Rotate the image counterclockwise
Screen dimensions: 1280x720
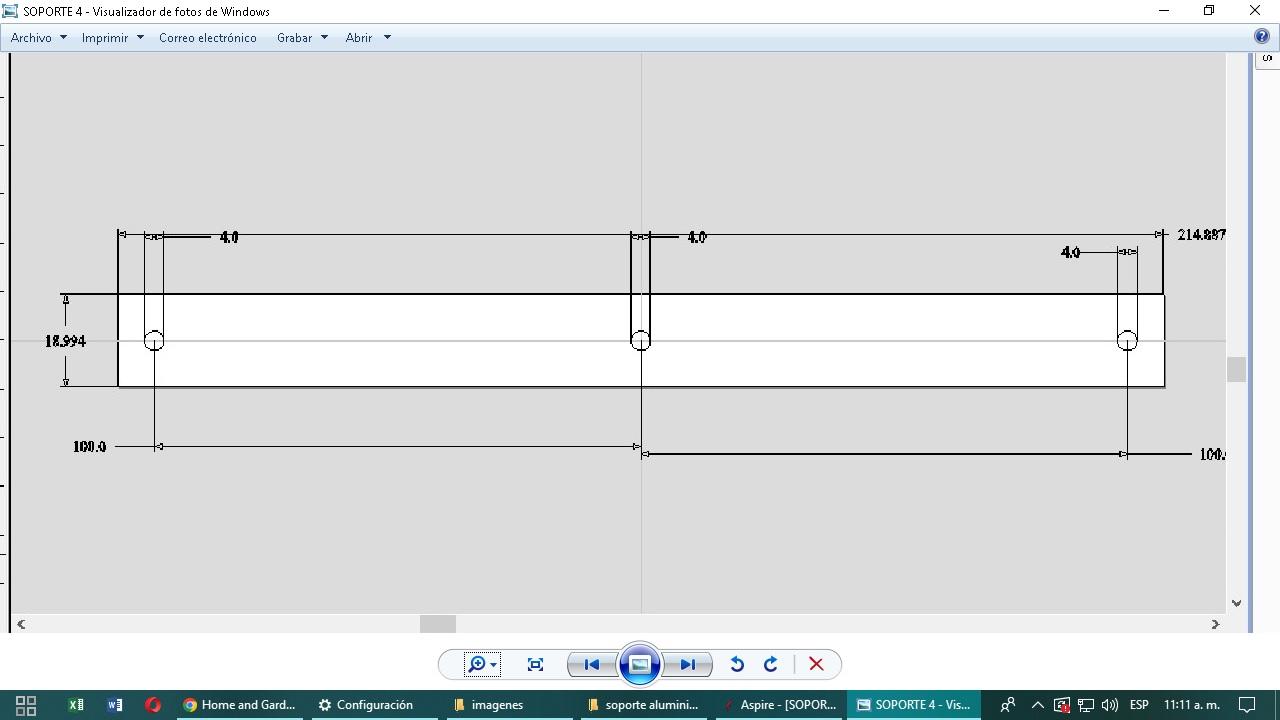pos(737,664)
